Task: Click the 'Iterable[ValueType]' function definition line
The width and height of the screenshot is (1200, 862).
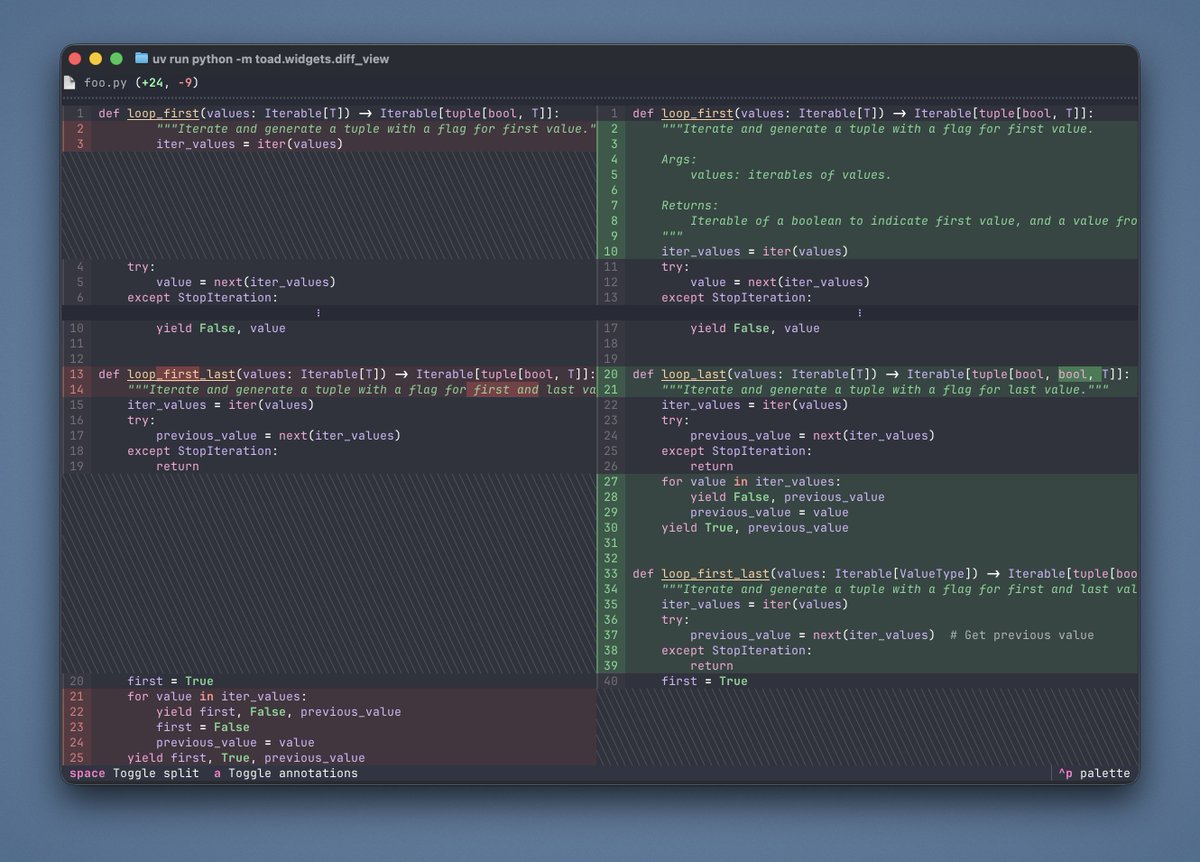Action: [884, 574]
